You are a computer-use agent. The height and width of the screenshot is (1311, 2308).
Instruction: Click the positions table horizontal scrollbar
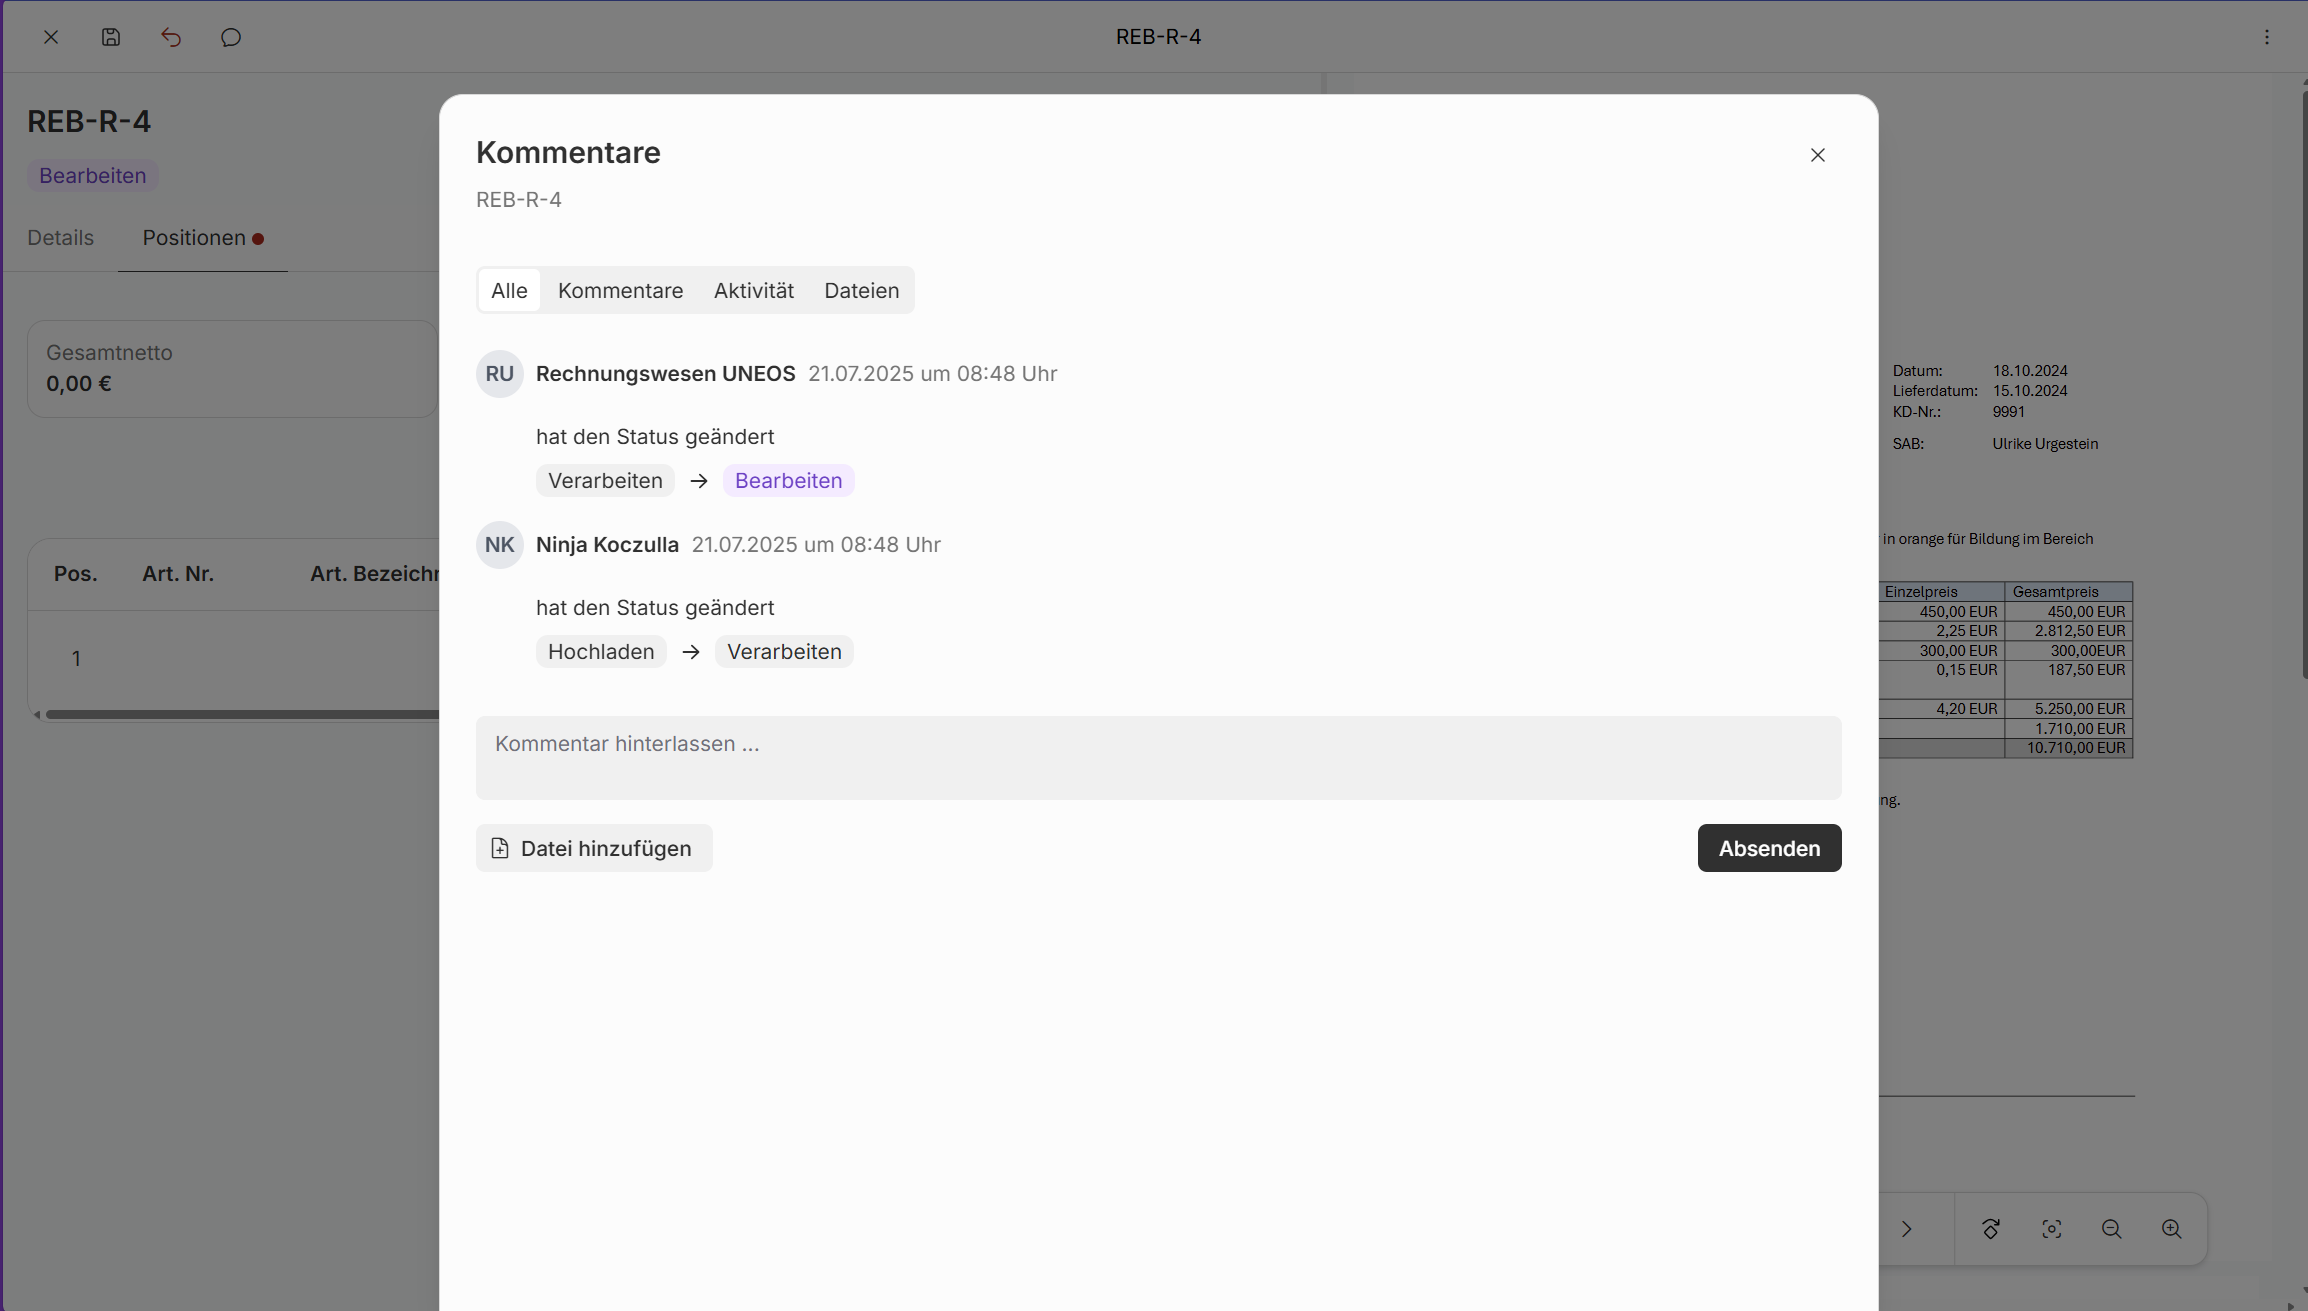point(240,715)
